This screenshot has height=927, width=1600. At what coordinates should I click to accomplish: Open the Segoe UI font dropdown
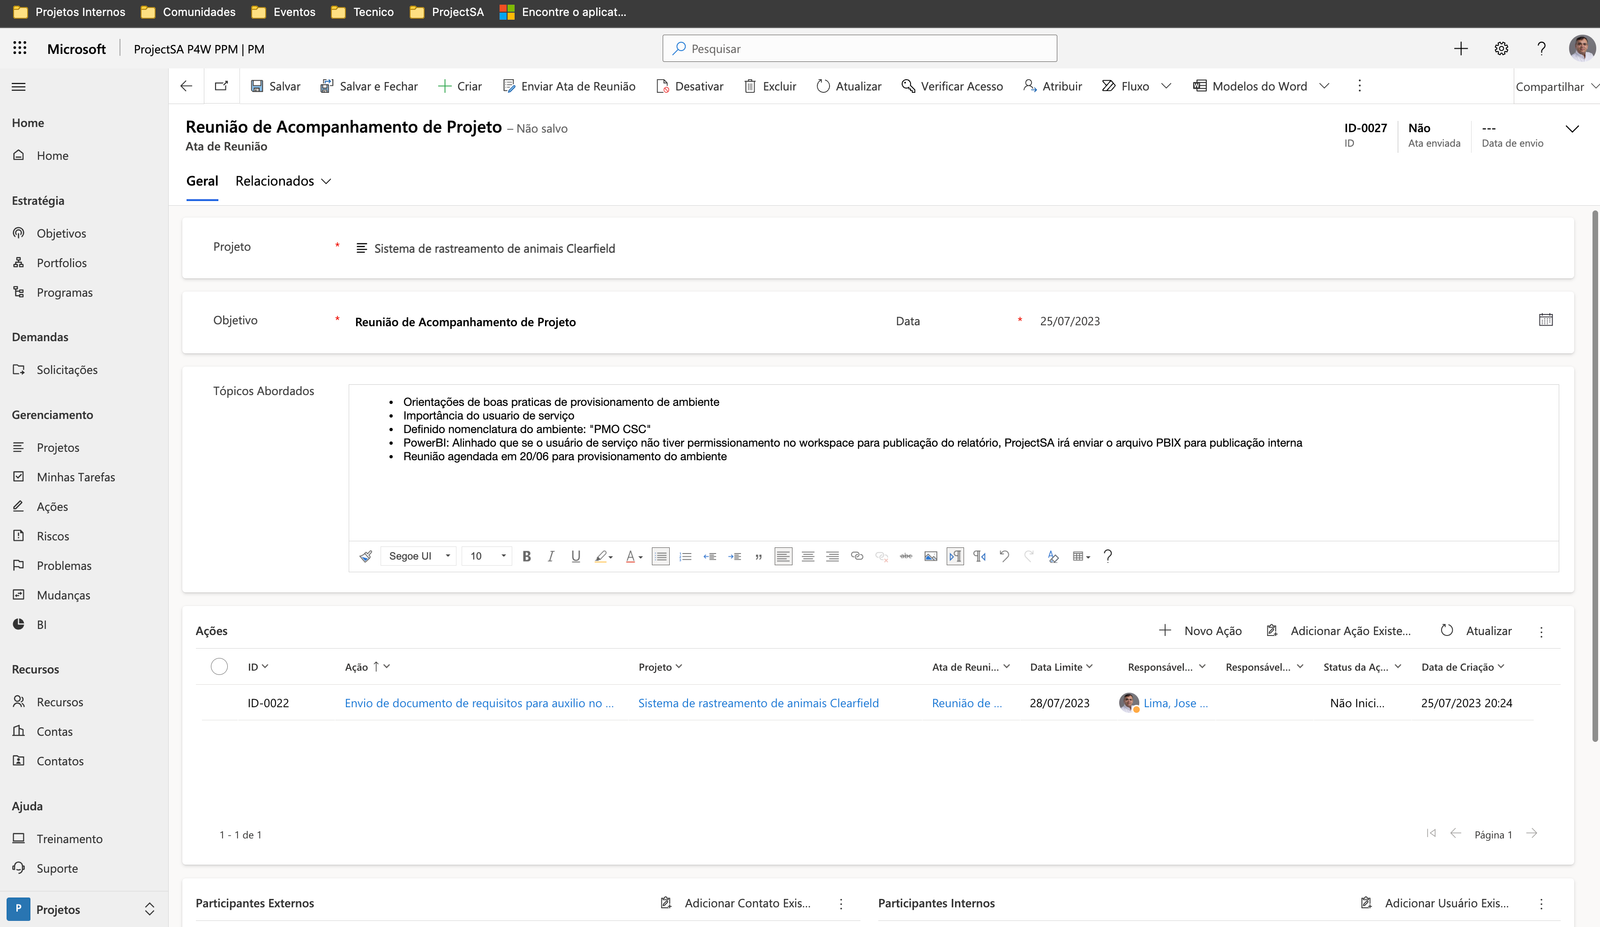420,556
